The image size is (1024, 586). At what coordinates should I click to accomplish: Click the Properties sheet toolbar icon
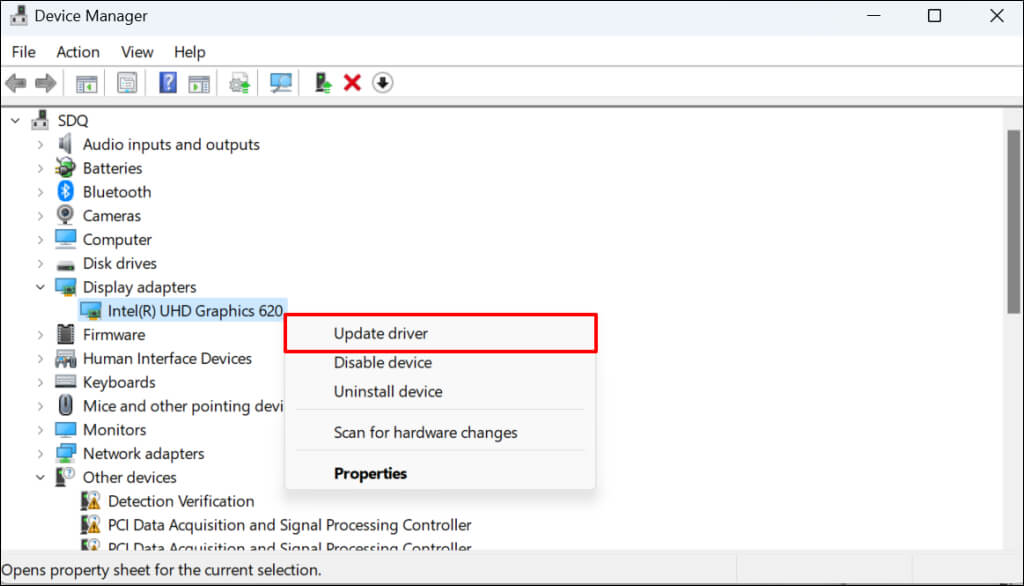(127, 83)
